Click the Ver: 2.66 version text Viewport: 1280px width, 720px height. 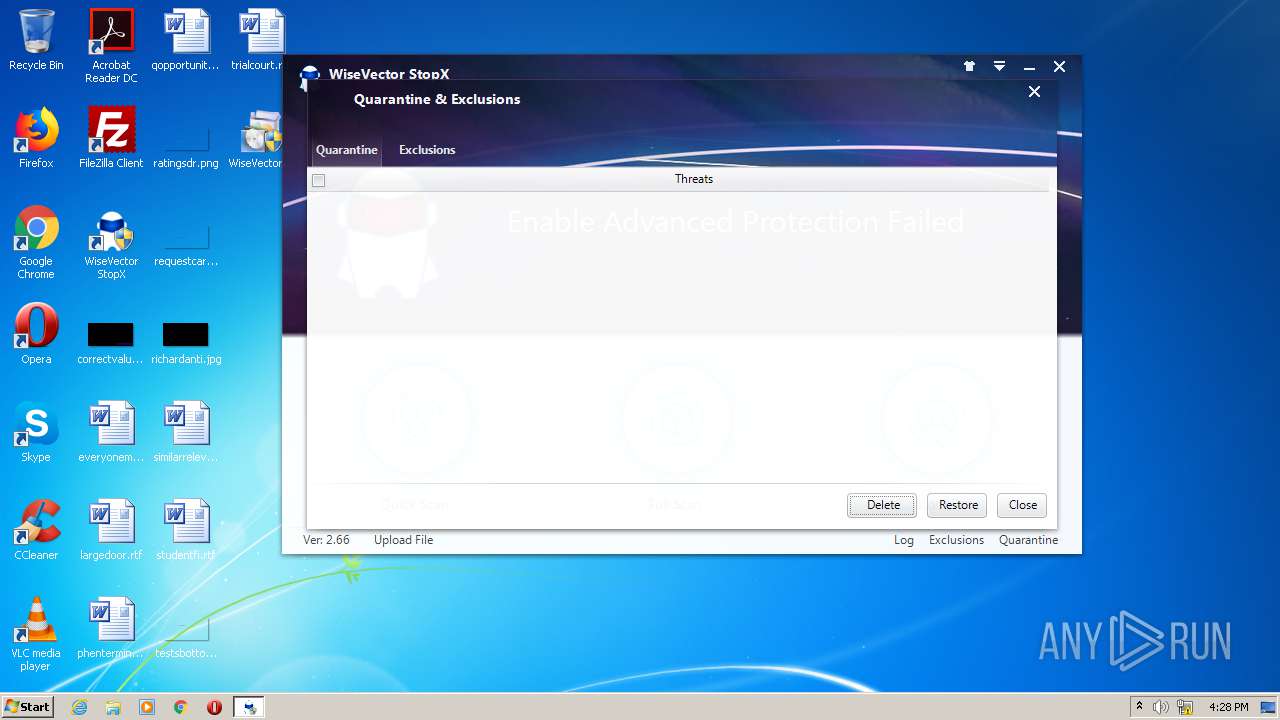pos(326,540)
